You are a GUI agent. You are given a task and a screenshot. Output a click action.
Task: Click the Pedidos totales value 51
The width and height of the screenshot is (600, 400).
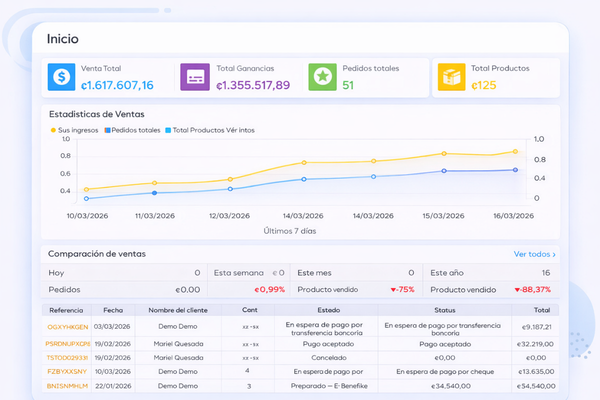[348, 85]
